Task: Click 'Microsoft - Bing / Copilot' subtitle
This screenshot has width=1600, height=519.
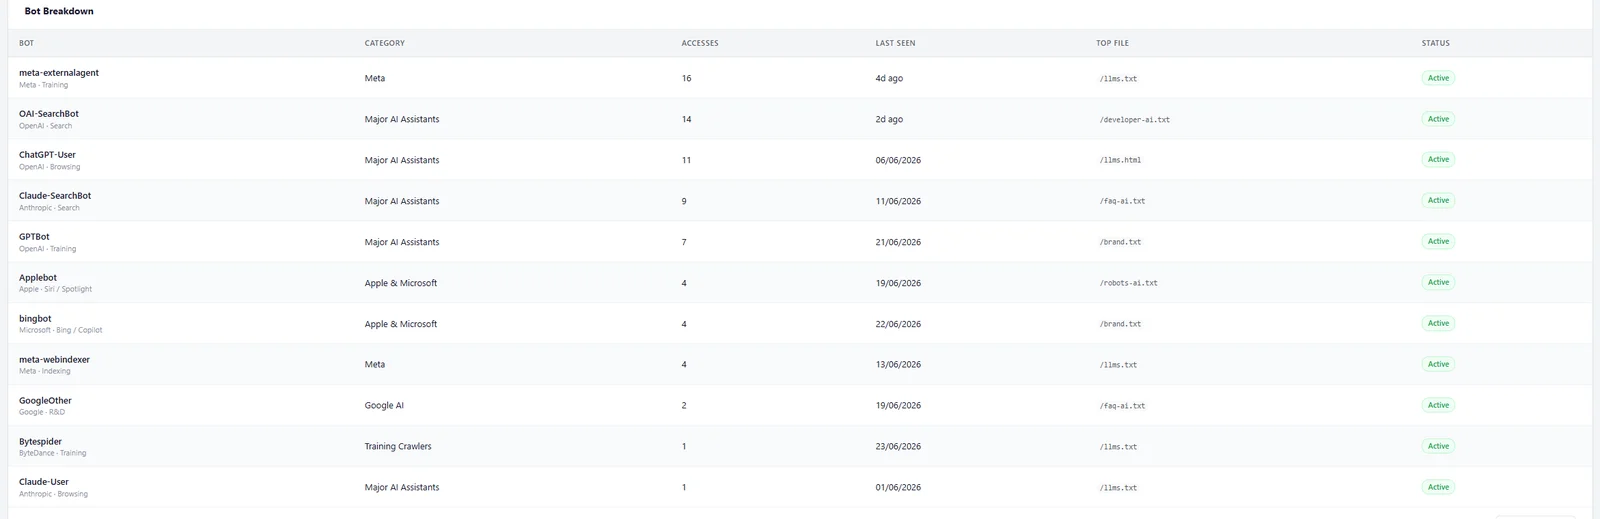Action: coord(60,330)
